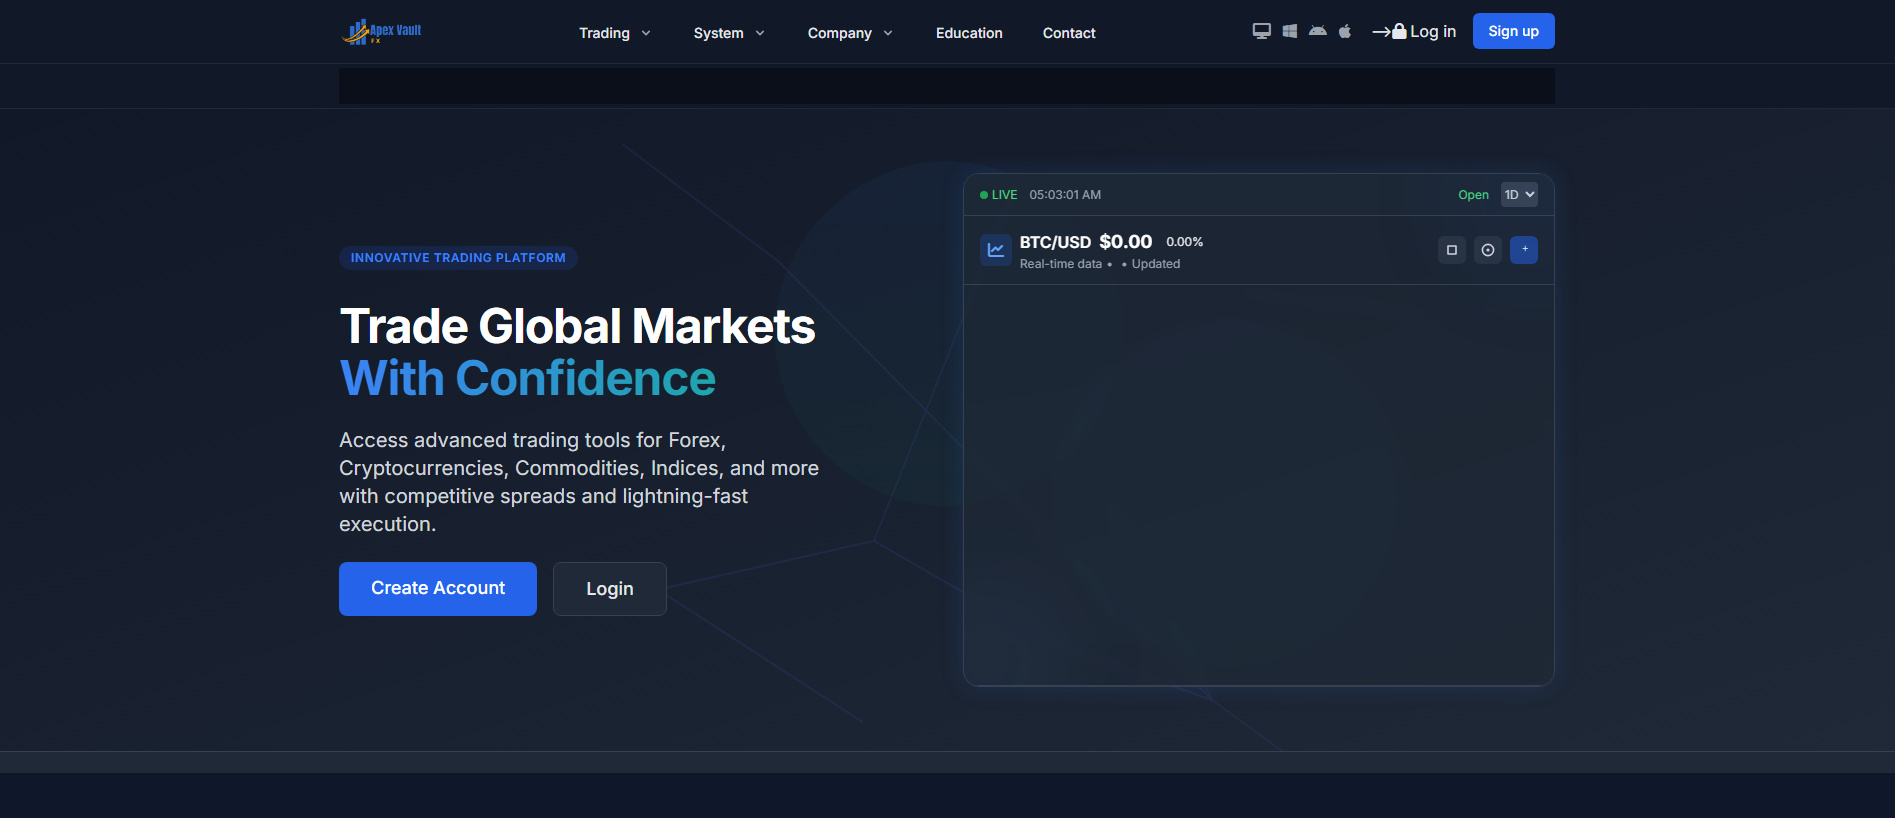The width and height of the screenshot is (1895, 818).
Task: Click the circle target icon button in chart widget
Action: 1488,250
